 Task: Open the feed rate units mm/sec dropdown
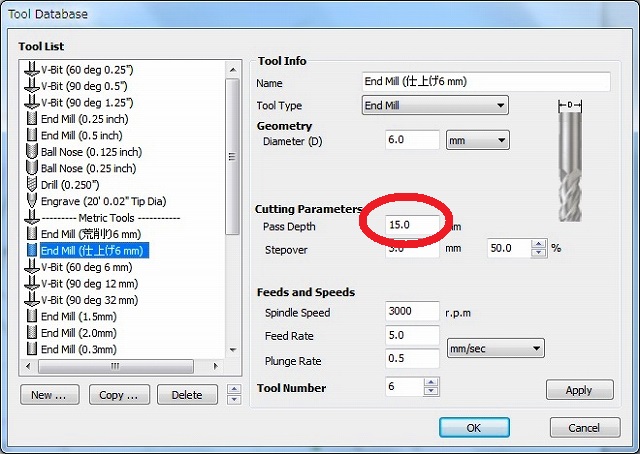point(494,349)
